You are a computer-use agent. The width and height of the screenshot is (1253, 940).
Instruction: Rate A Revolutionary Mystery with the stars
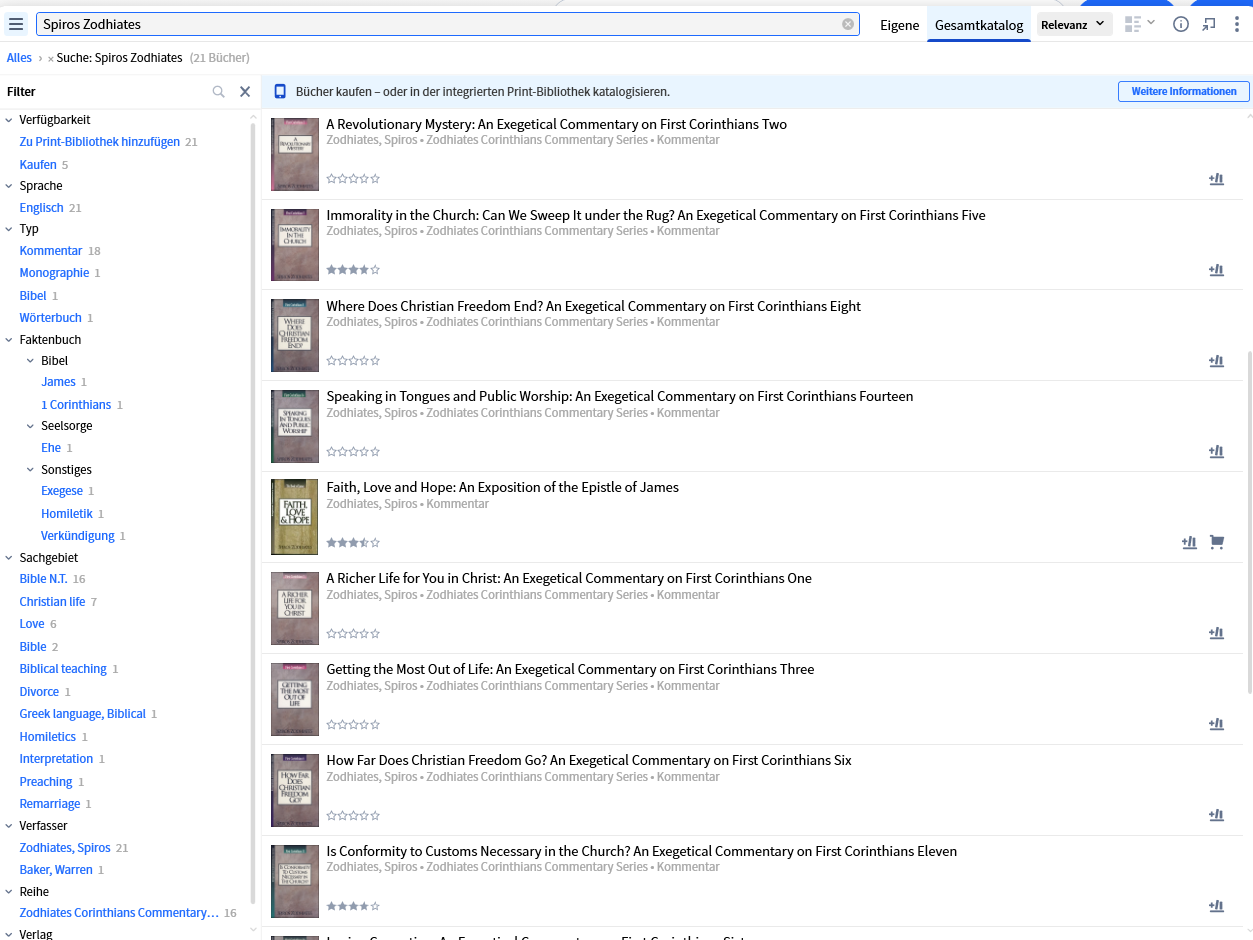click(x=353, y=179)
